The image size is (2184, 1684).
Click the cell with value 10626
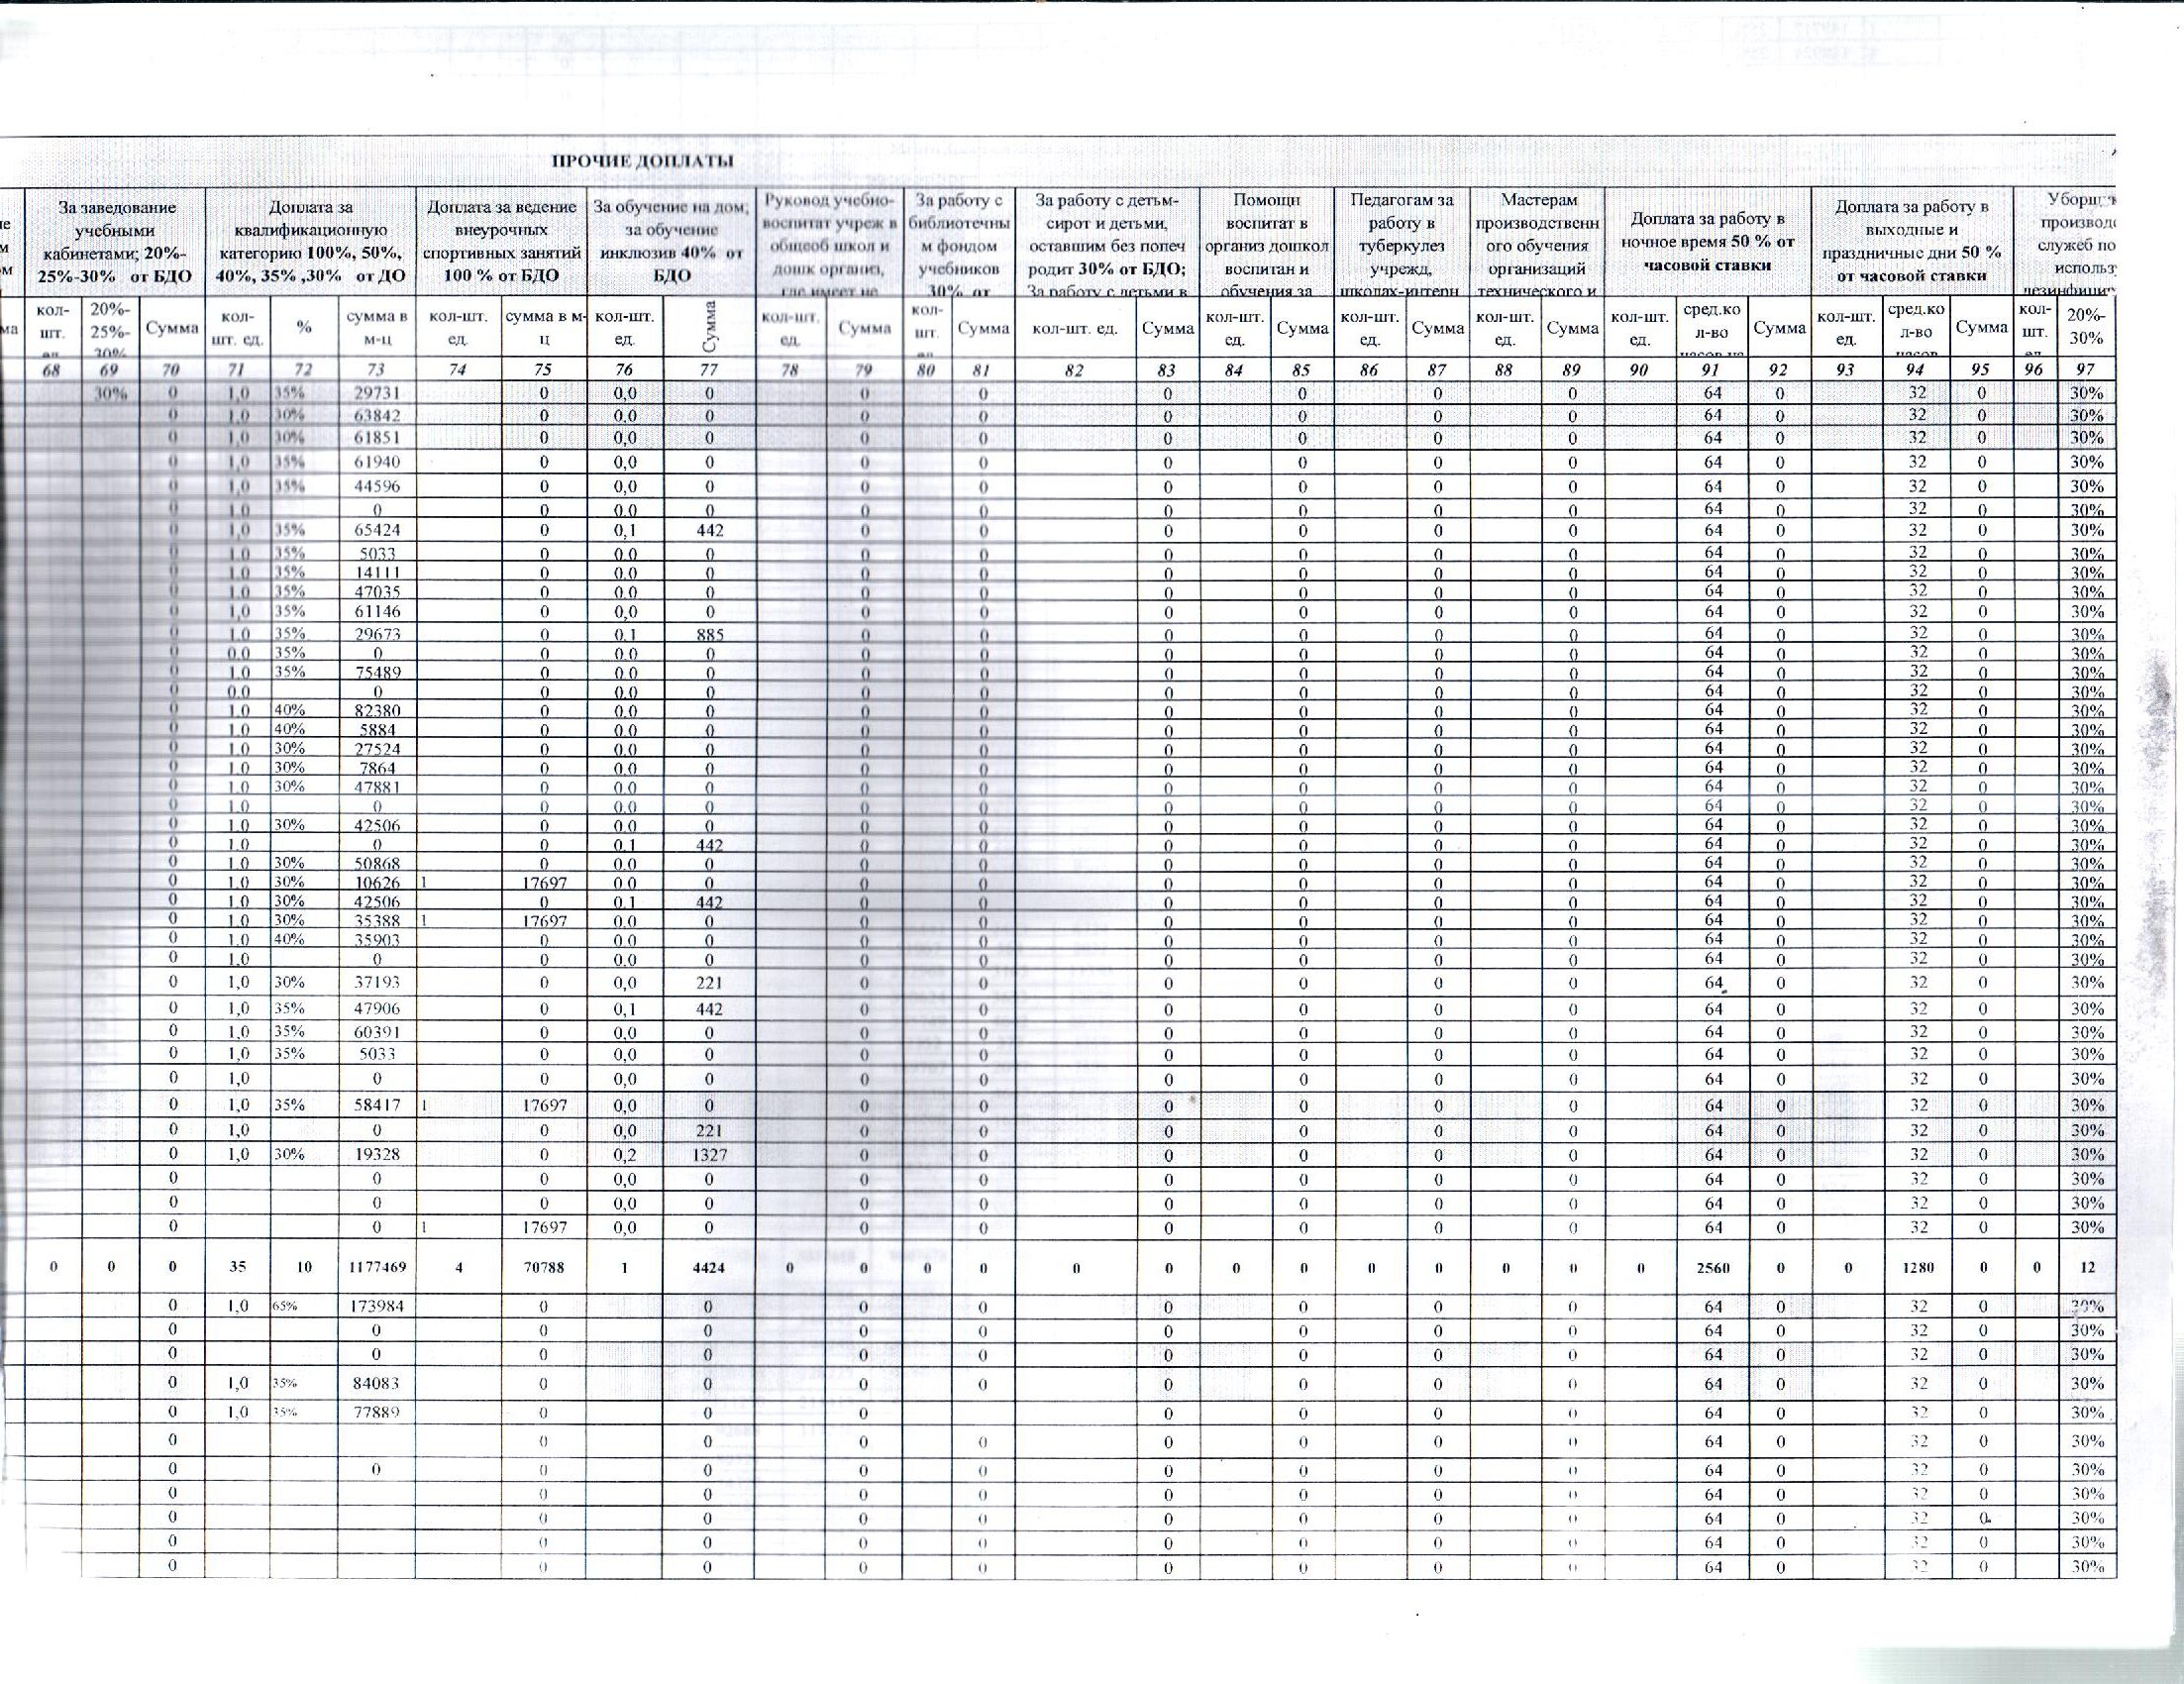[379, 884]
